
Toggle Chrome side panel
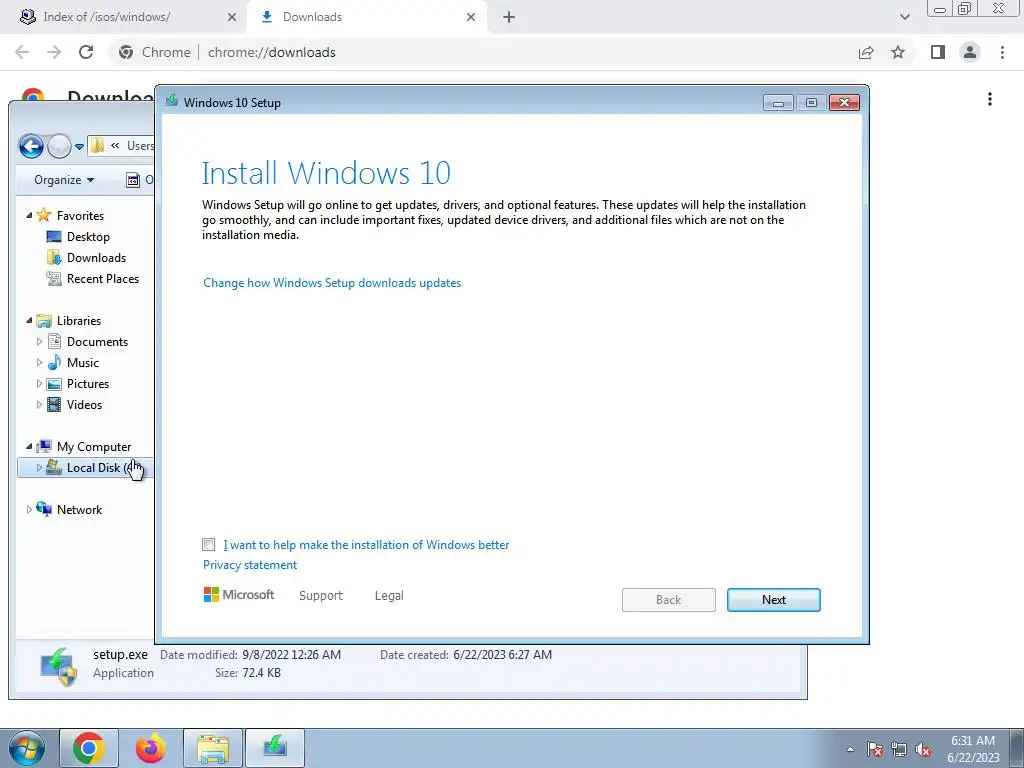click(938, 52)
